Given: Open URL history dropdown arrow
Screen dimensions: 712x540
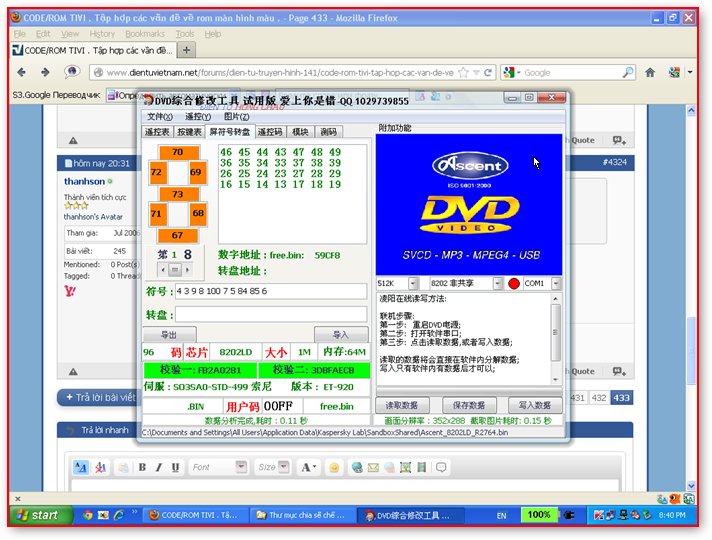Looking at the screenshot, I should (x=476, y=72).
